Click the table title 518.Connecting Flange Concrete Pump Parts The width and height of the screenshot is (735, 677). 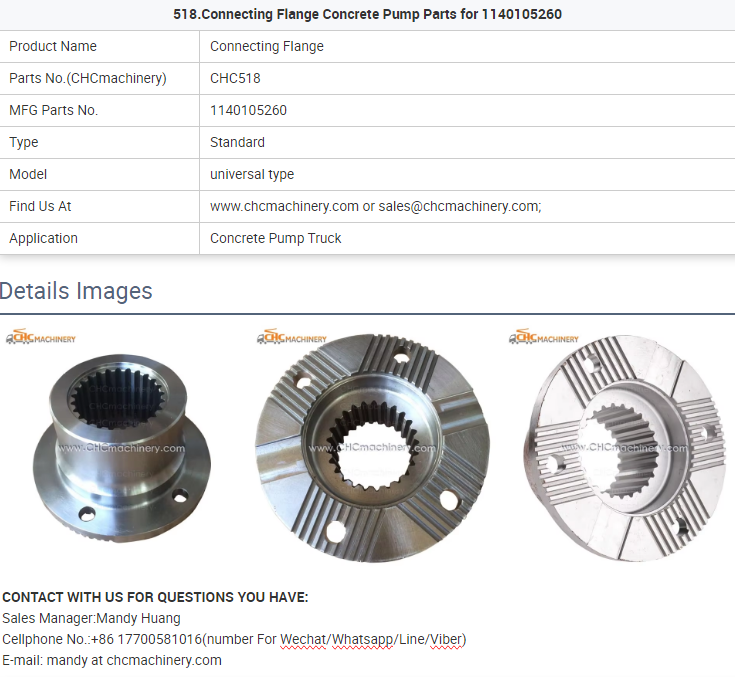pyautogui.click(x=367, y=14)
